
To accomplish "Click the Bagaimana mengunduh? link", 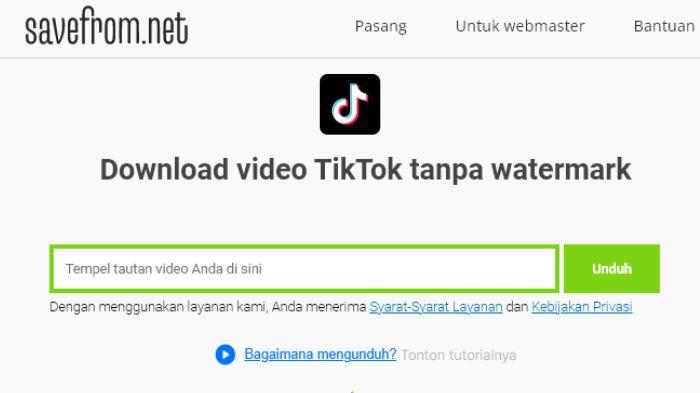I will coord(320,355).
